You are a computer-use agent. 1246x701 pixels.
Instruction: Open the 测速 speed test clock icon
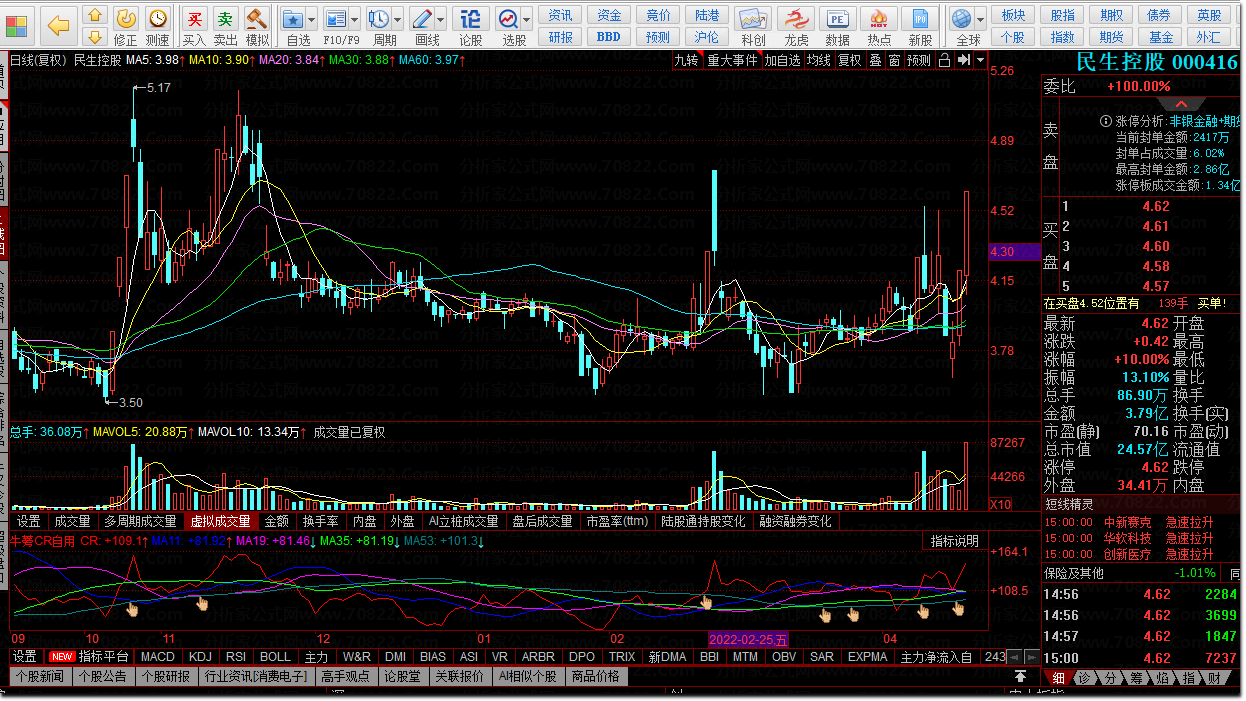158,26
